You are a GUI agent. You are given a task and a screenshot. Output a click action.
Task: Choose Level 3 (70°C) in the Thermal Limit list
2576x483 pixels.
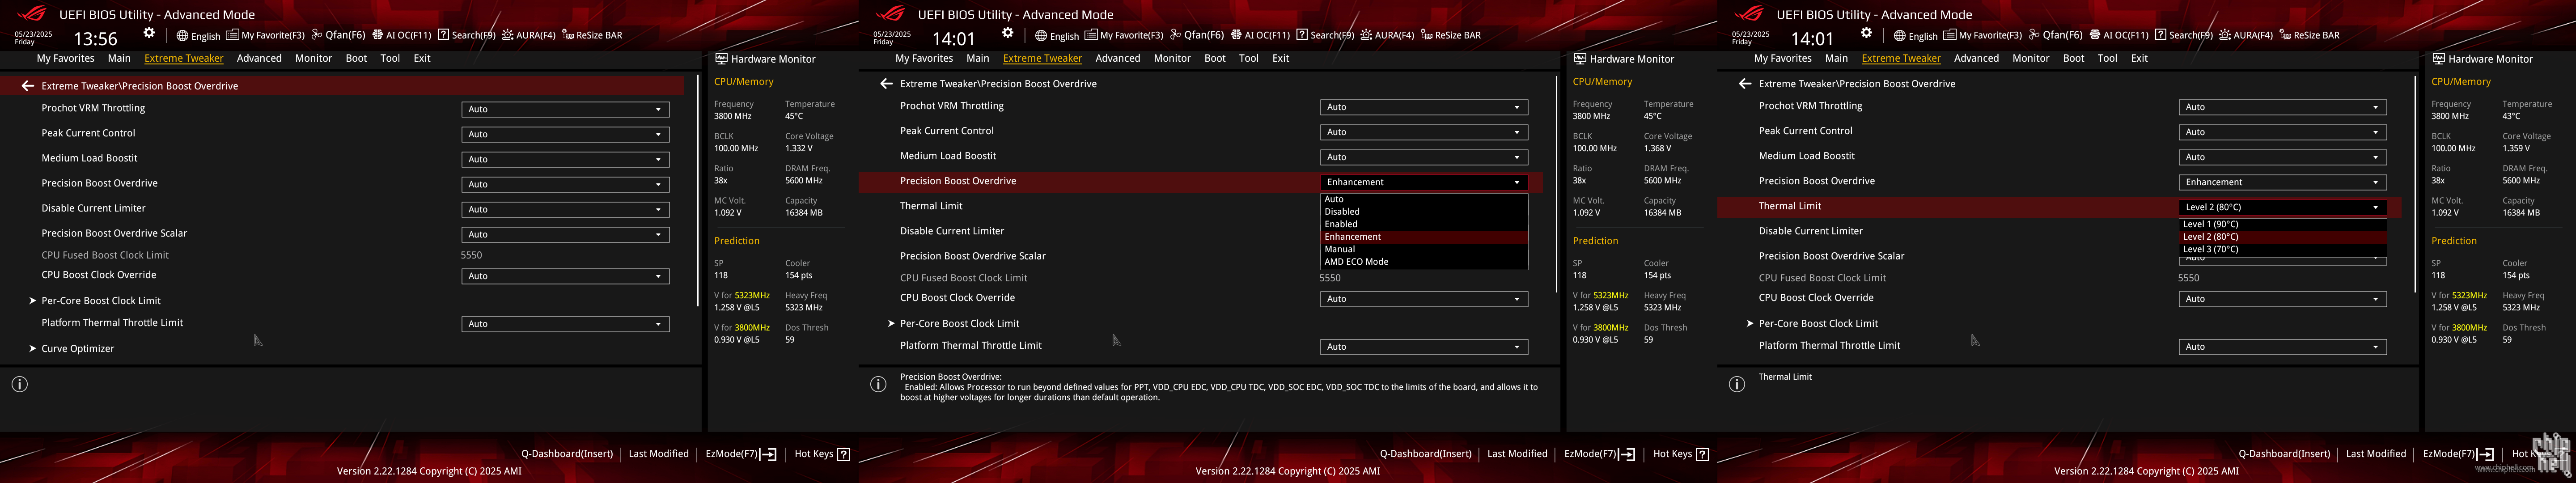(x=2283, y=249)
